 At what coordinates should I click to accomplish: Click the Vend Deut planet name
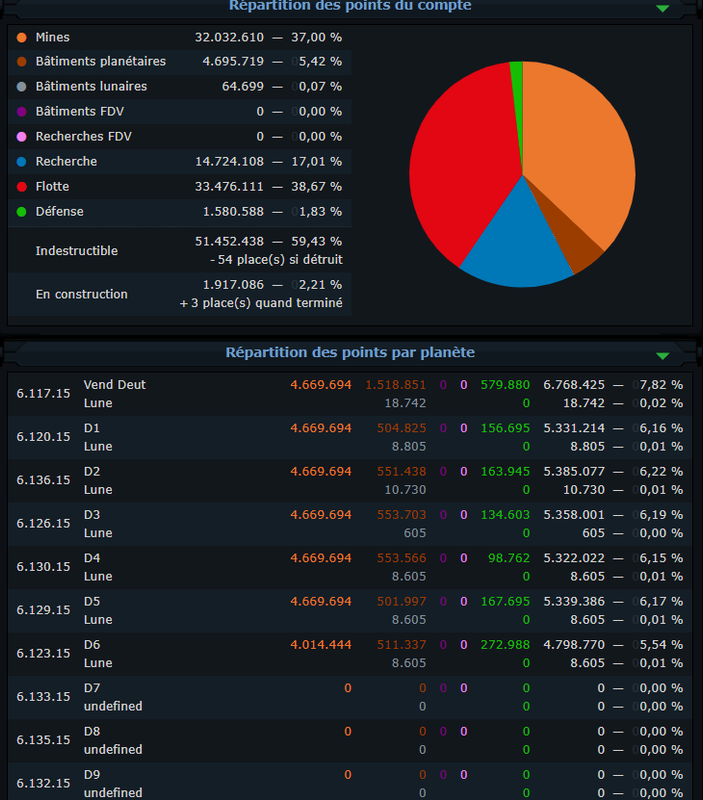(x=115, y=385)
